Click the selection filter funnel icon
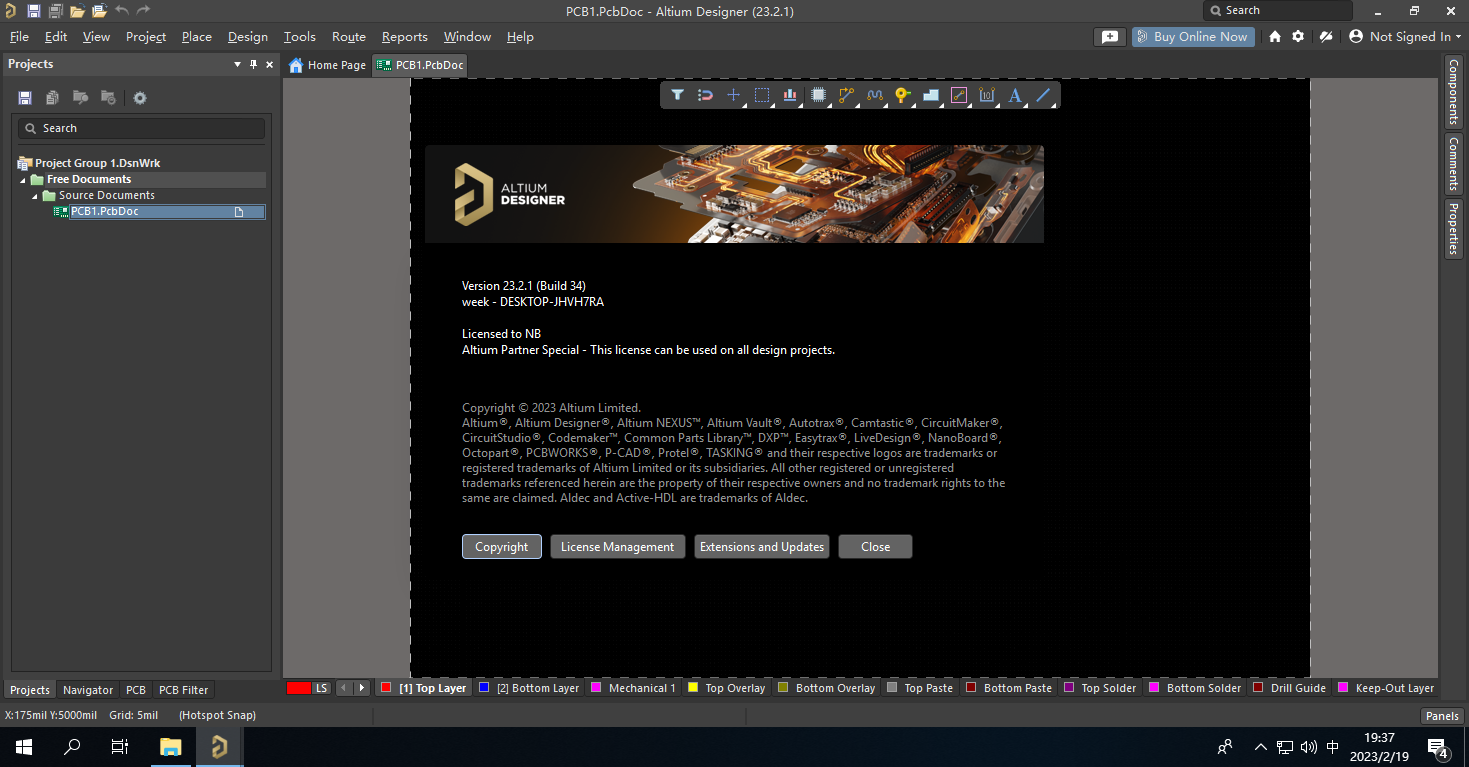The width and height of the screenshot is (1469, 767). (677, 95)
